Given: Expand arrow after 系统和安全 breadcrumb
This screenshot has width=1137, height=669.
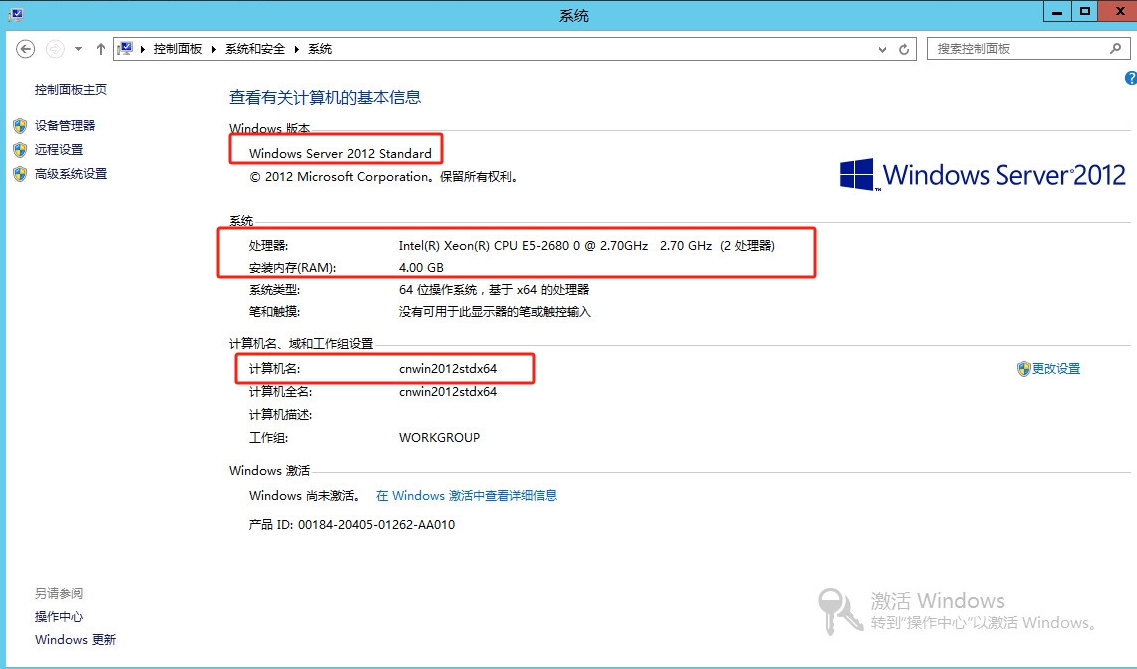Looking at the screenshot, I should 297,49.
